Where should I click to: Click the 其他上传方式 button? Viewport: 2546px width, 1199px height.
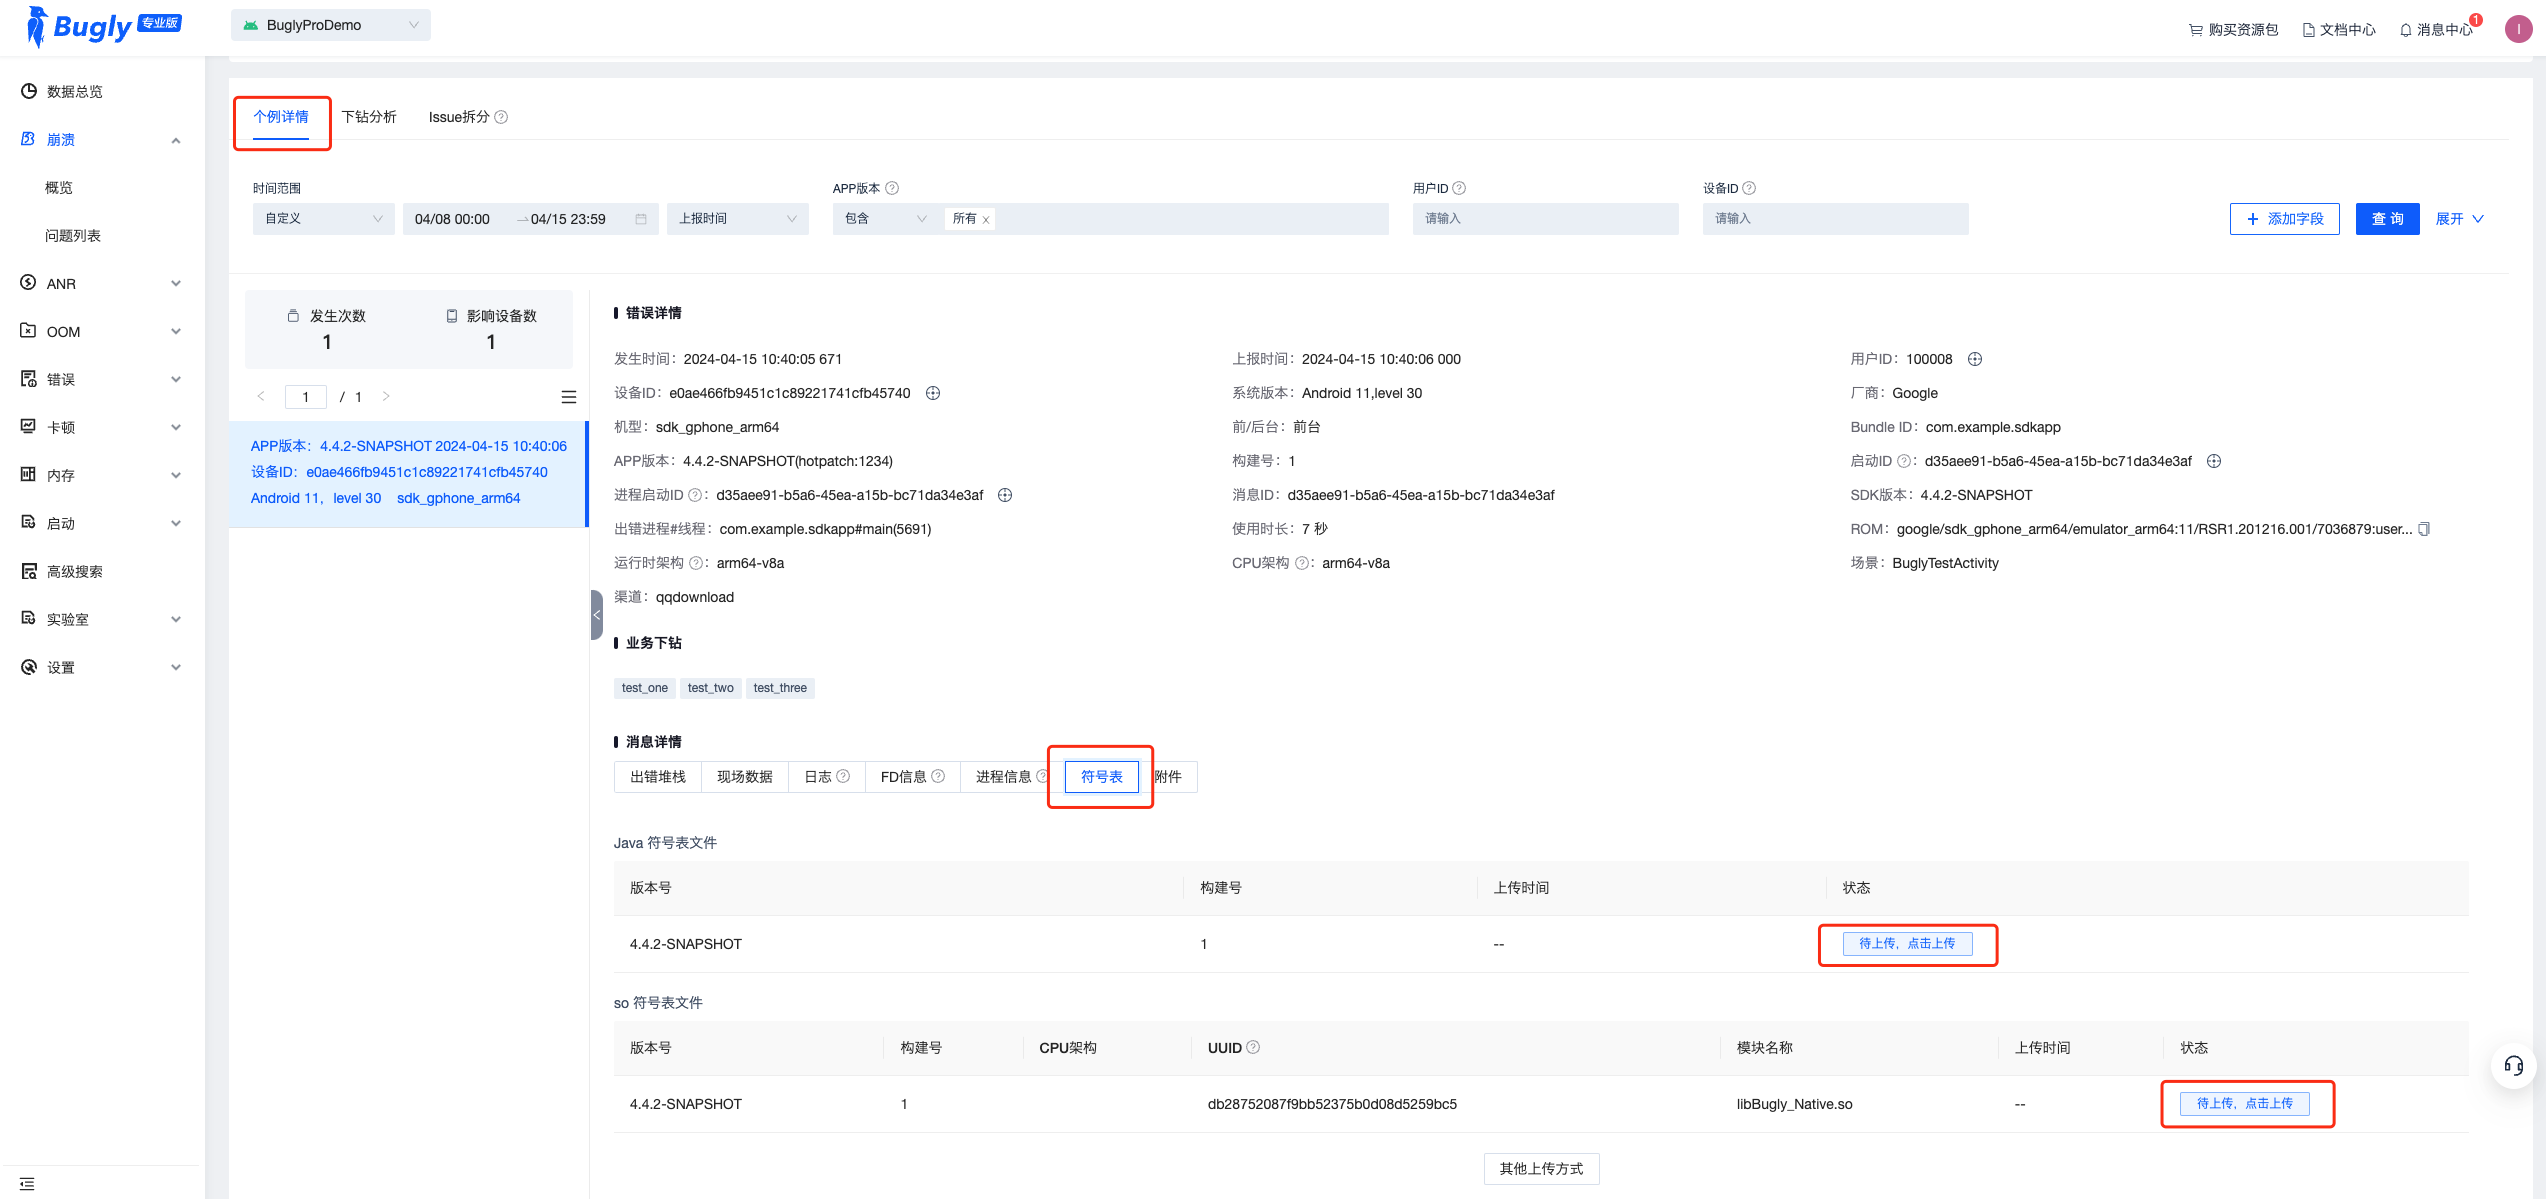pyautogui.click(x=1541, y=1169)
